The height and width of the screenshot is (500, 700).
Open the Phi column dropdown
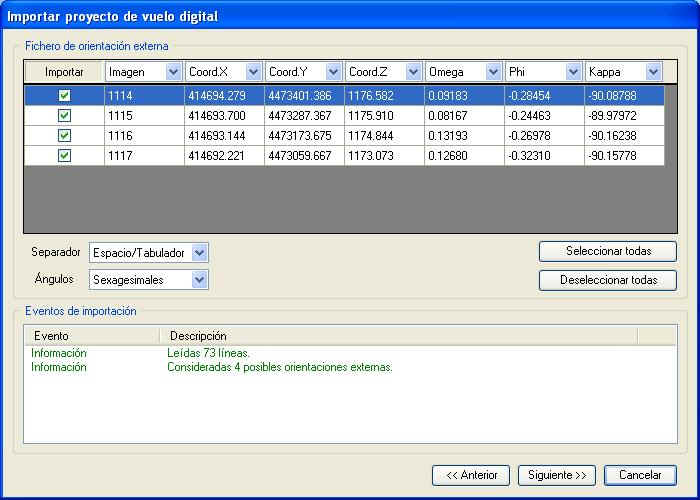[573, 72]
